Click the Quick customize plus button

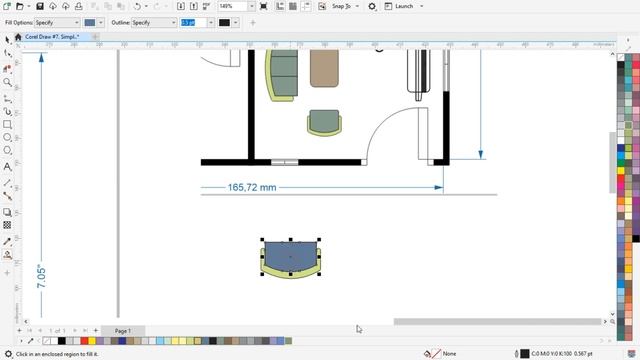click(x=7, y=273)
